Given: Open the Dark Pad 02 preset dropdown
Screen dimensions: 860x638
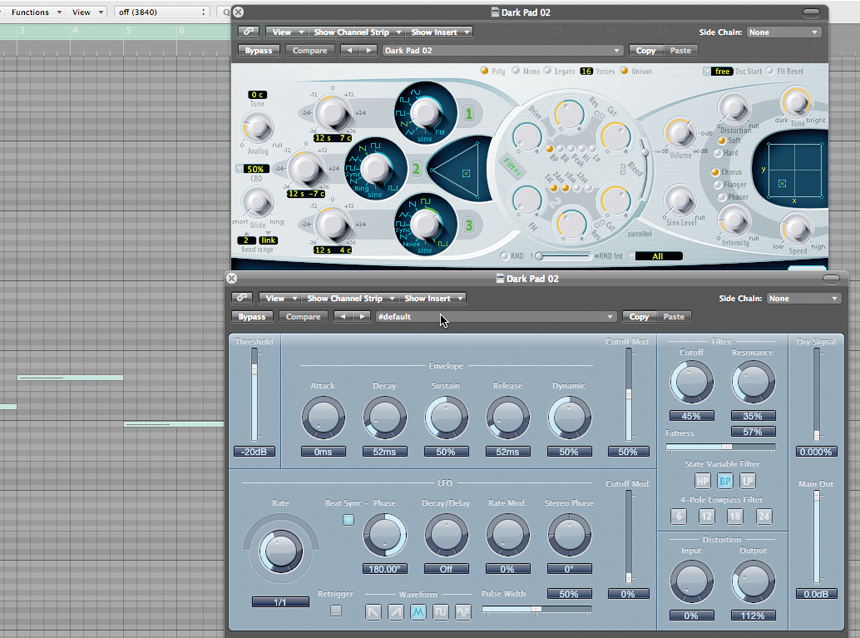Looking at the screenshot, I should coord(502,50).
